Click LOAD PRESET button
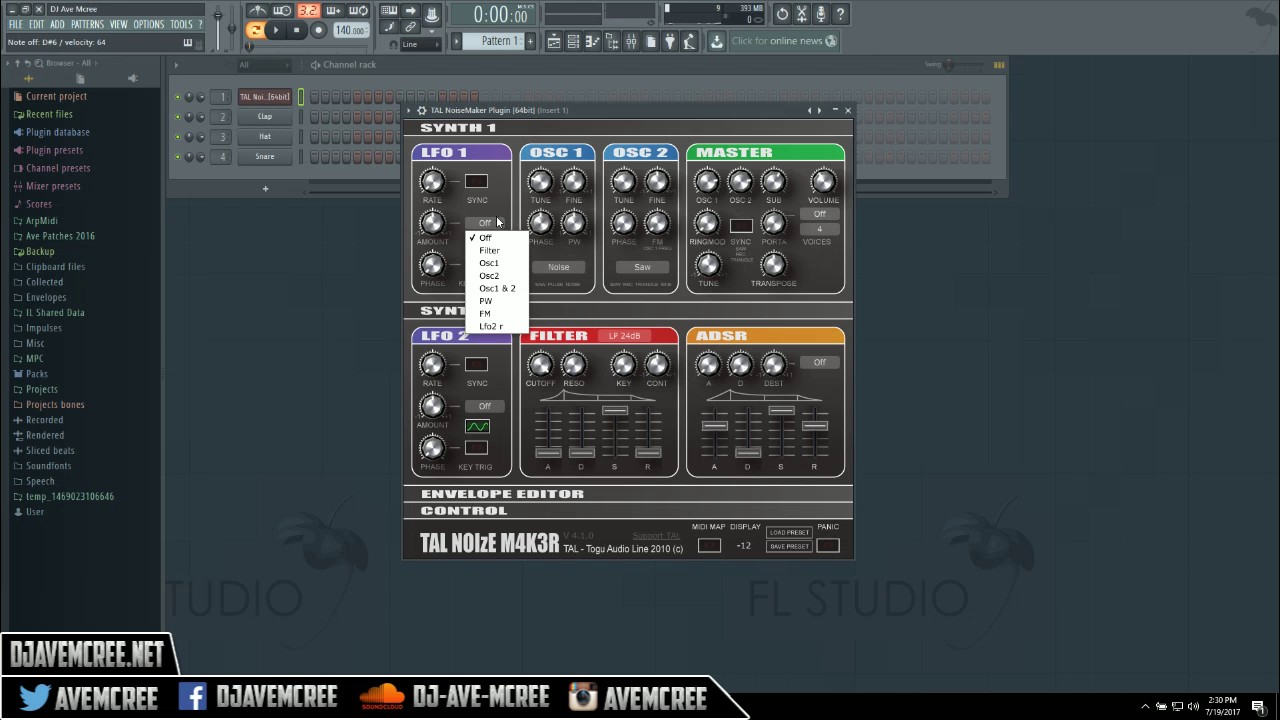The image size is (1280, 720). (789, 533)
